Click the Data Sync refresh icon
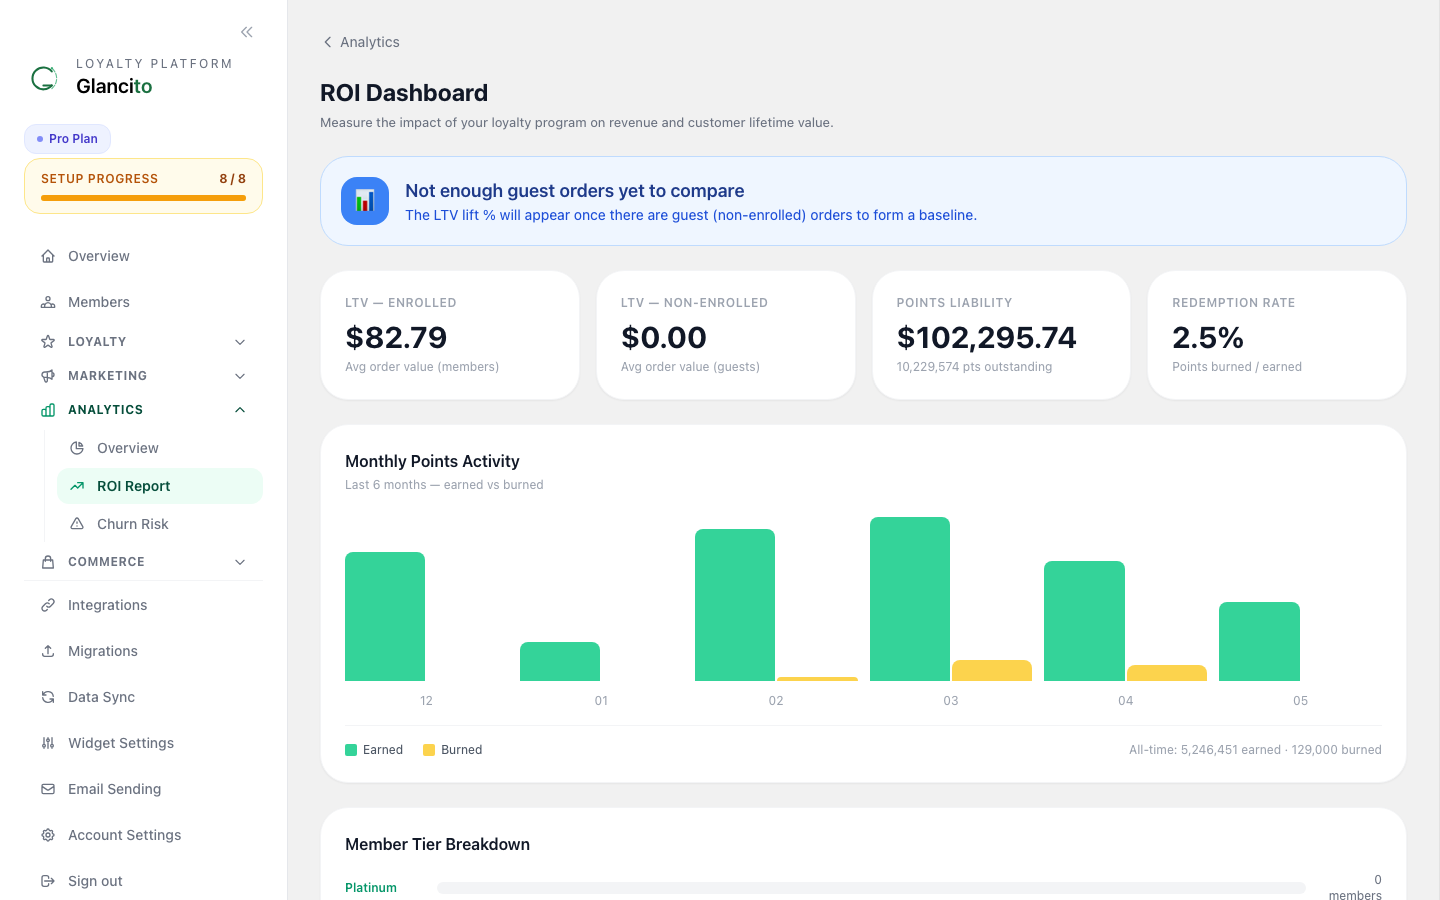The image size is (1440, 900). 48,697
